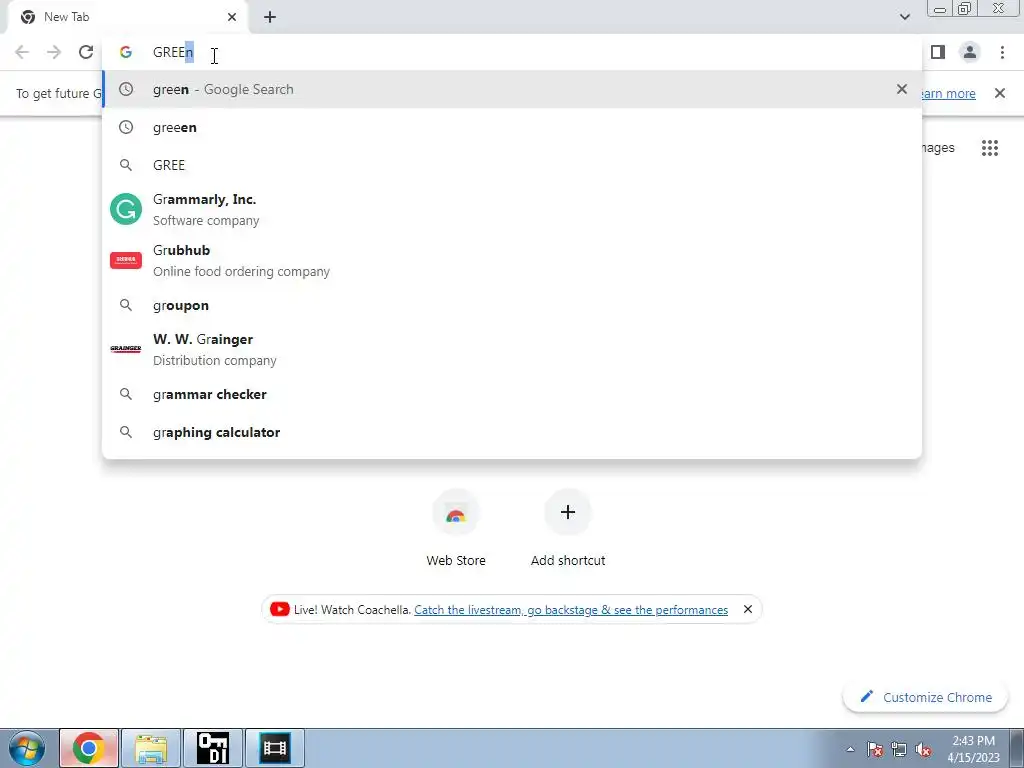
Task: Open the Web Store shortcut
Action: 456,529
